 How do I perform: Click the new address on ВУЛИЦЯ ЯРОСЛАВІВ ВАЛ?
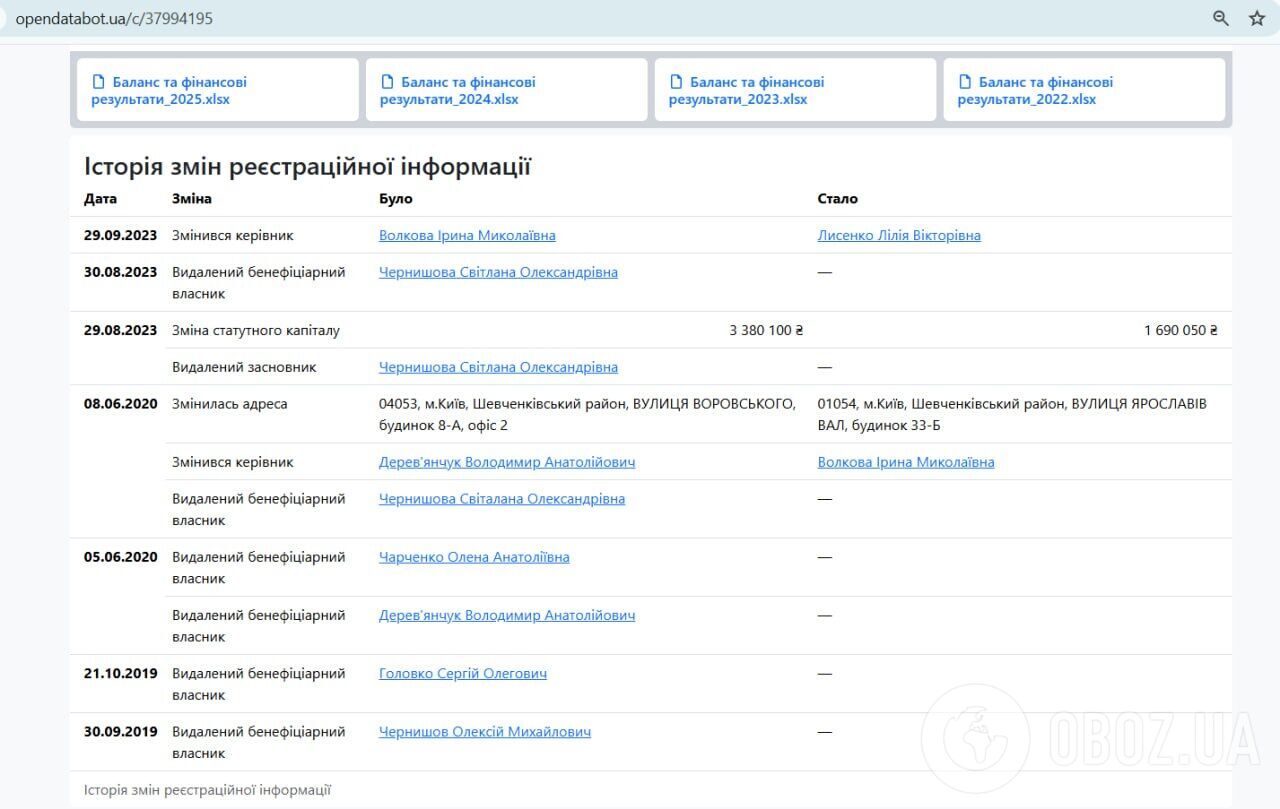pyautogui.click(x=1012, y=415)
